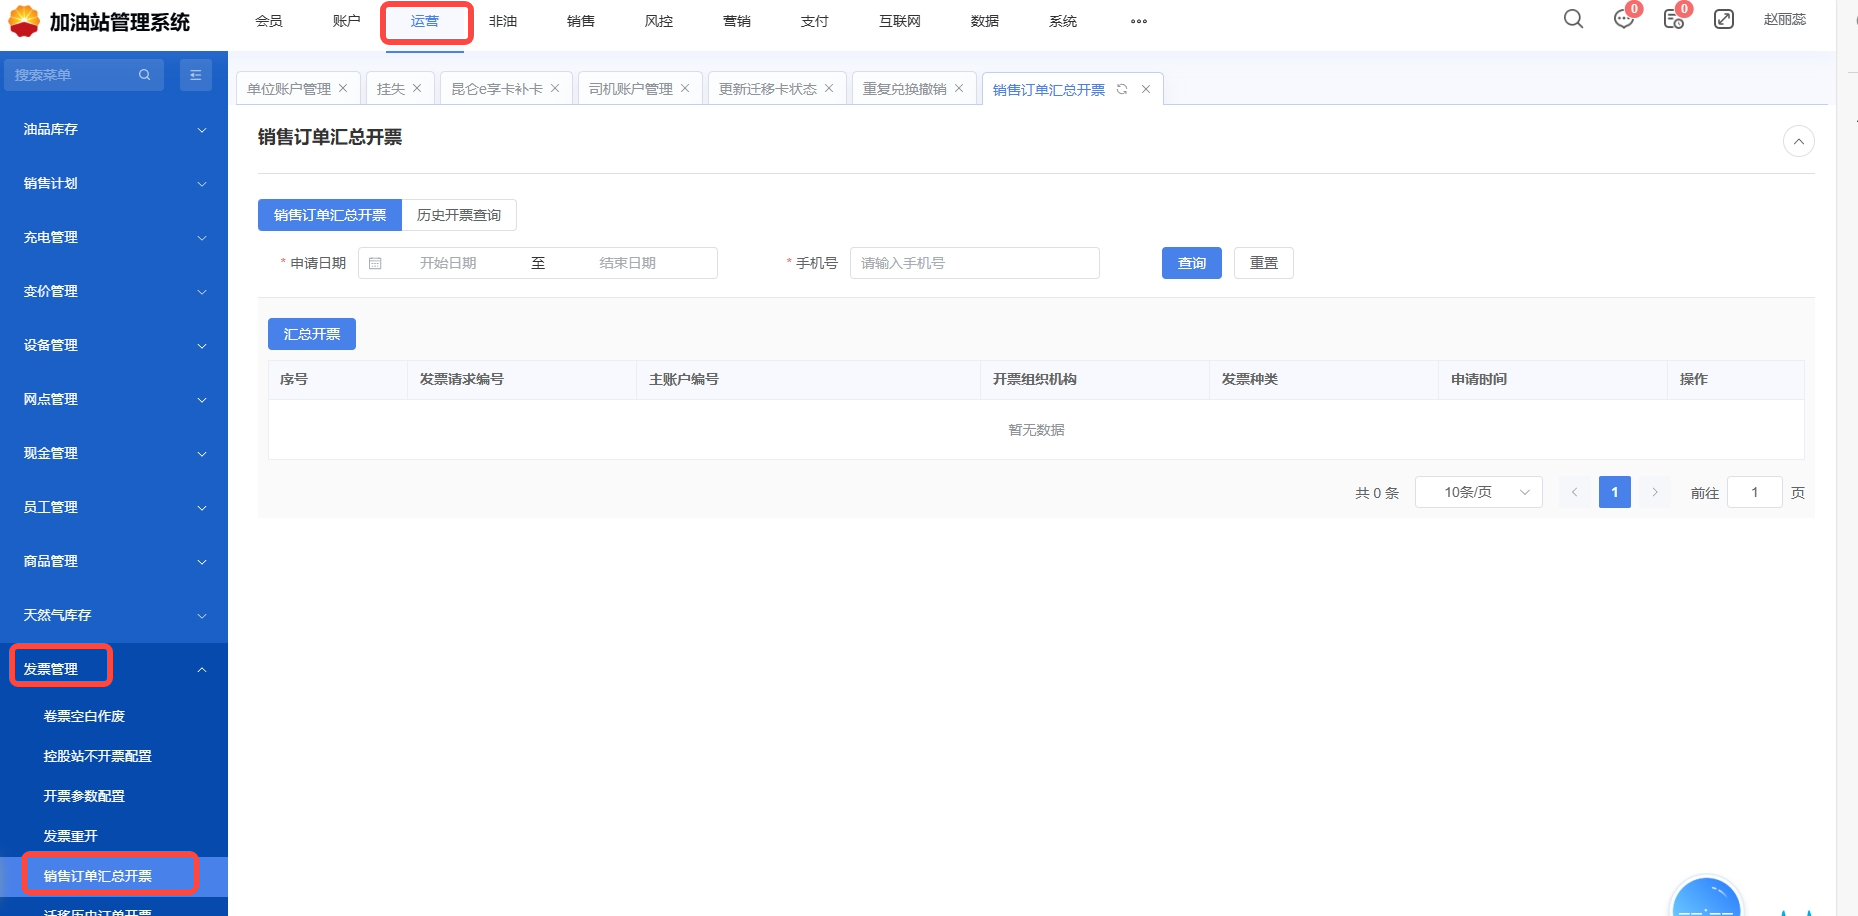Click the search magnifier icon in header
The image size is (1858, 916).
tap(1573, 19)
